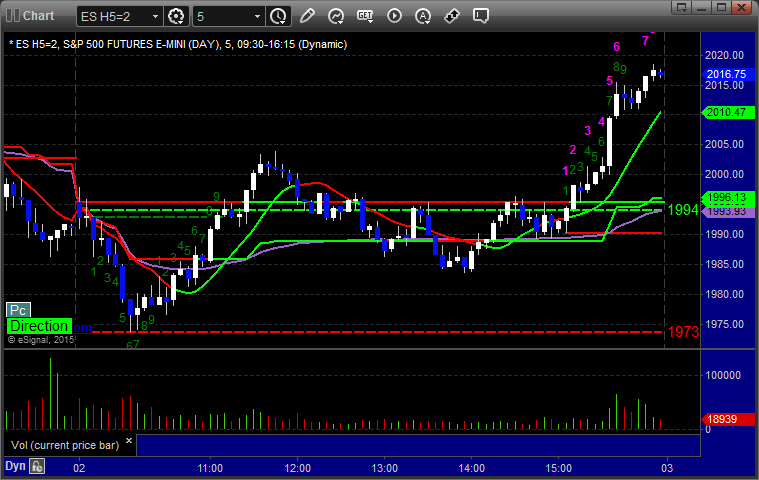Click the 2005.00 price axis label
Screen dimensions: 759x480
[x=724, y=144]
